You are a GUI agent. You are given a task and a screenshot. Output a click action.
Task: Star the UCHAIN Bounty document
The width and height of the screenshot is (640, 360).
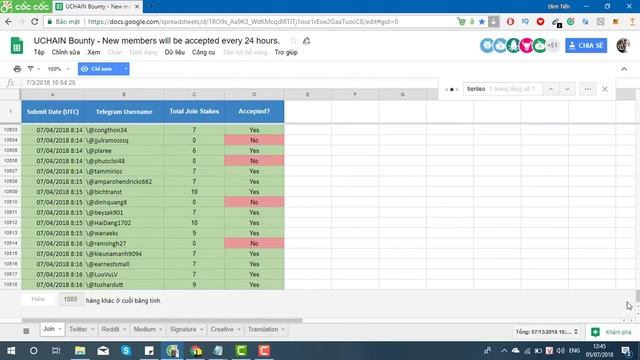point(293,40)
